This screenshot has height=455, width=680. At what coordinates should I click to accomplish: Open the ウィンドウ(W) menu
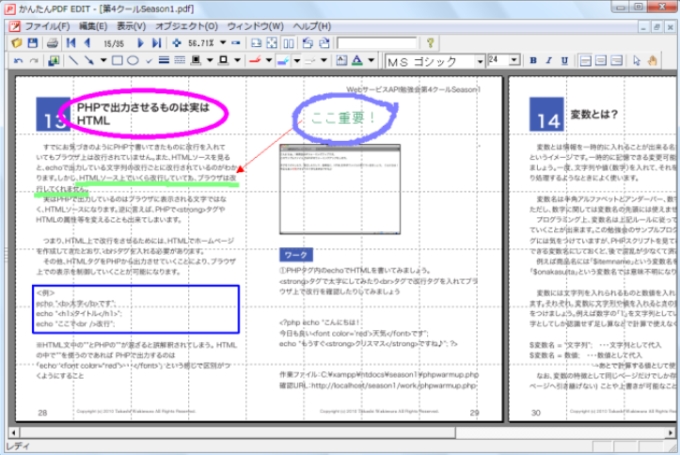tap(255, 26)
